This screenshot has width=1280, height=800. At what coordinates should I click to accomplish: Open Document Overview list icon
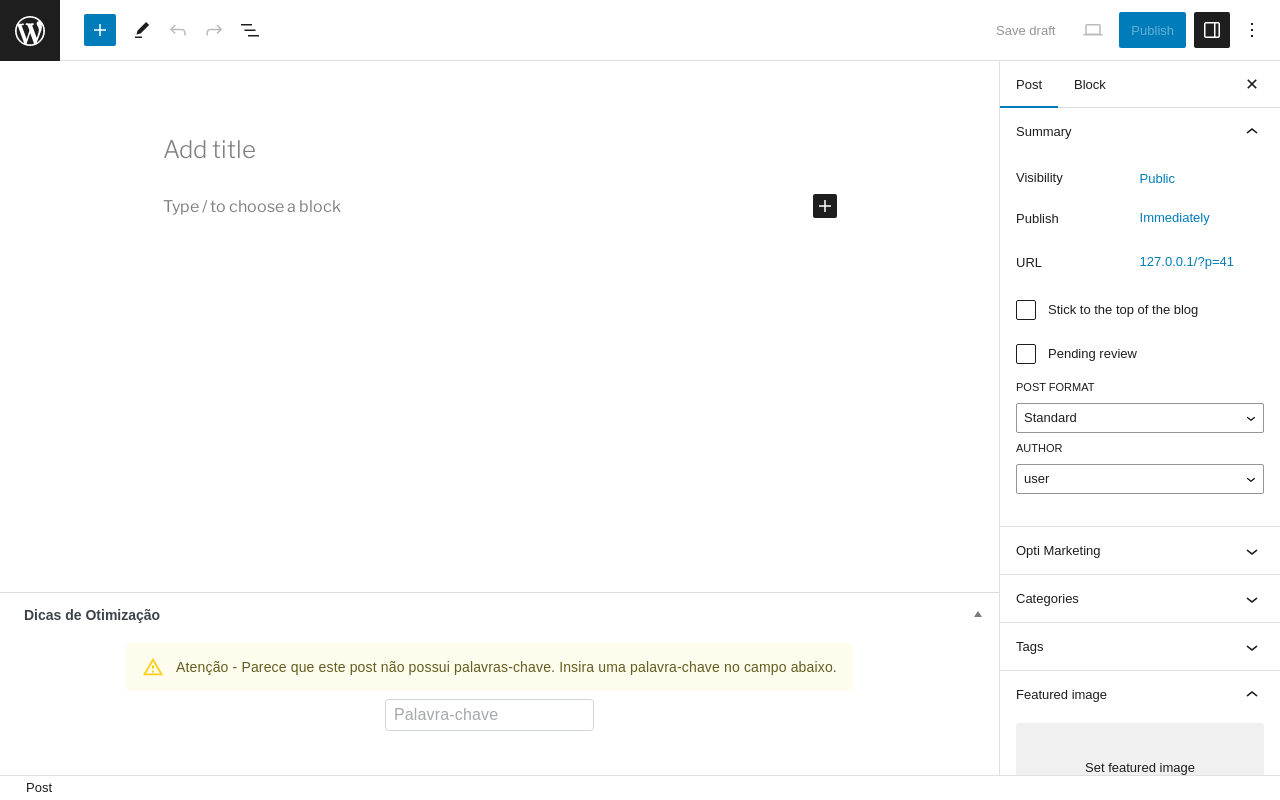click(x=250, y=30)
